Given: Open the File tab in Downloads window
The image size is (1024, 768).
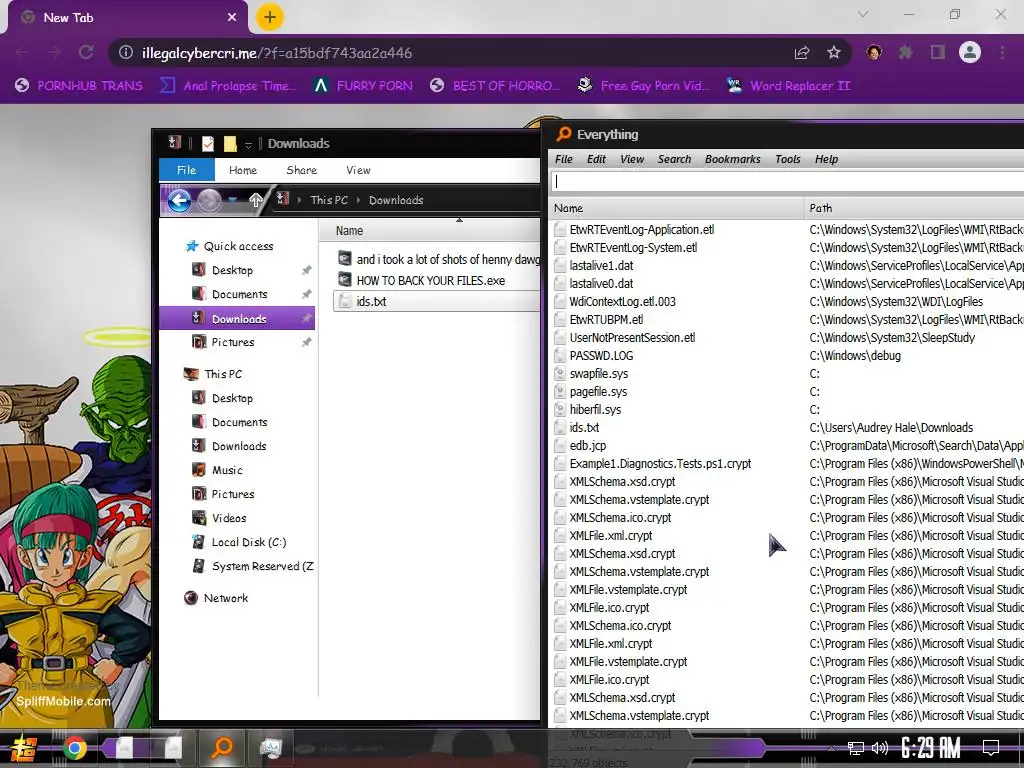Looking at the screenshot, I should click(x=187, y=170).
